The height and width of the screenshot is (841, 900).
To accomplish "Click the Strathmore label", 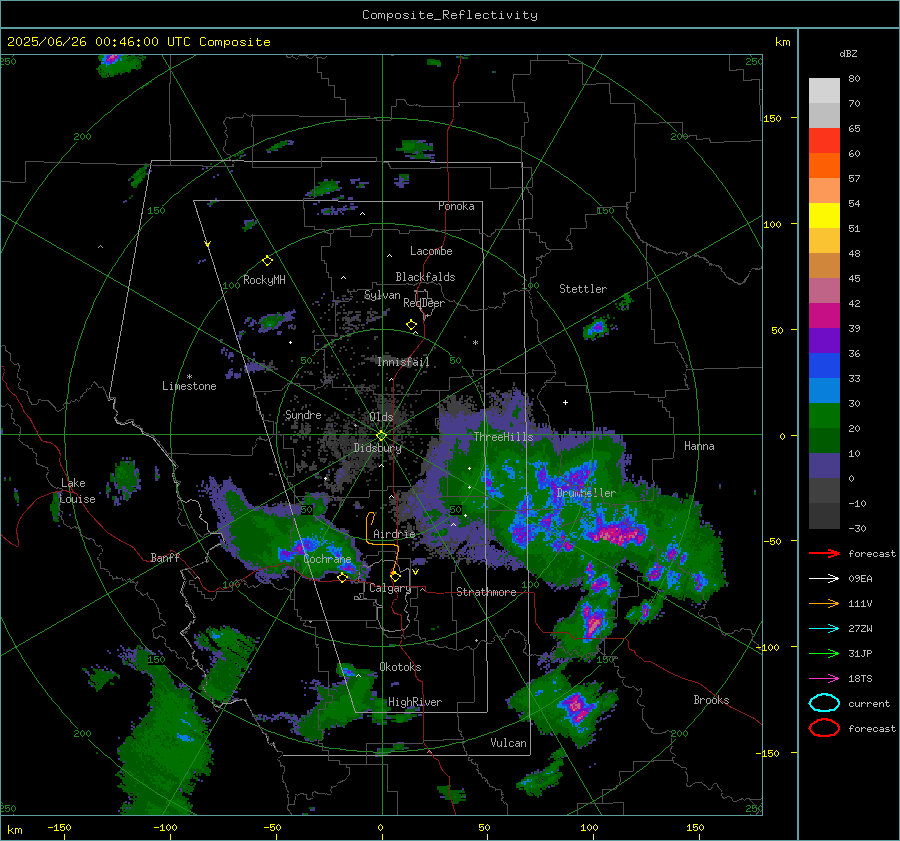I will coord(486,592).
